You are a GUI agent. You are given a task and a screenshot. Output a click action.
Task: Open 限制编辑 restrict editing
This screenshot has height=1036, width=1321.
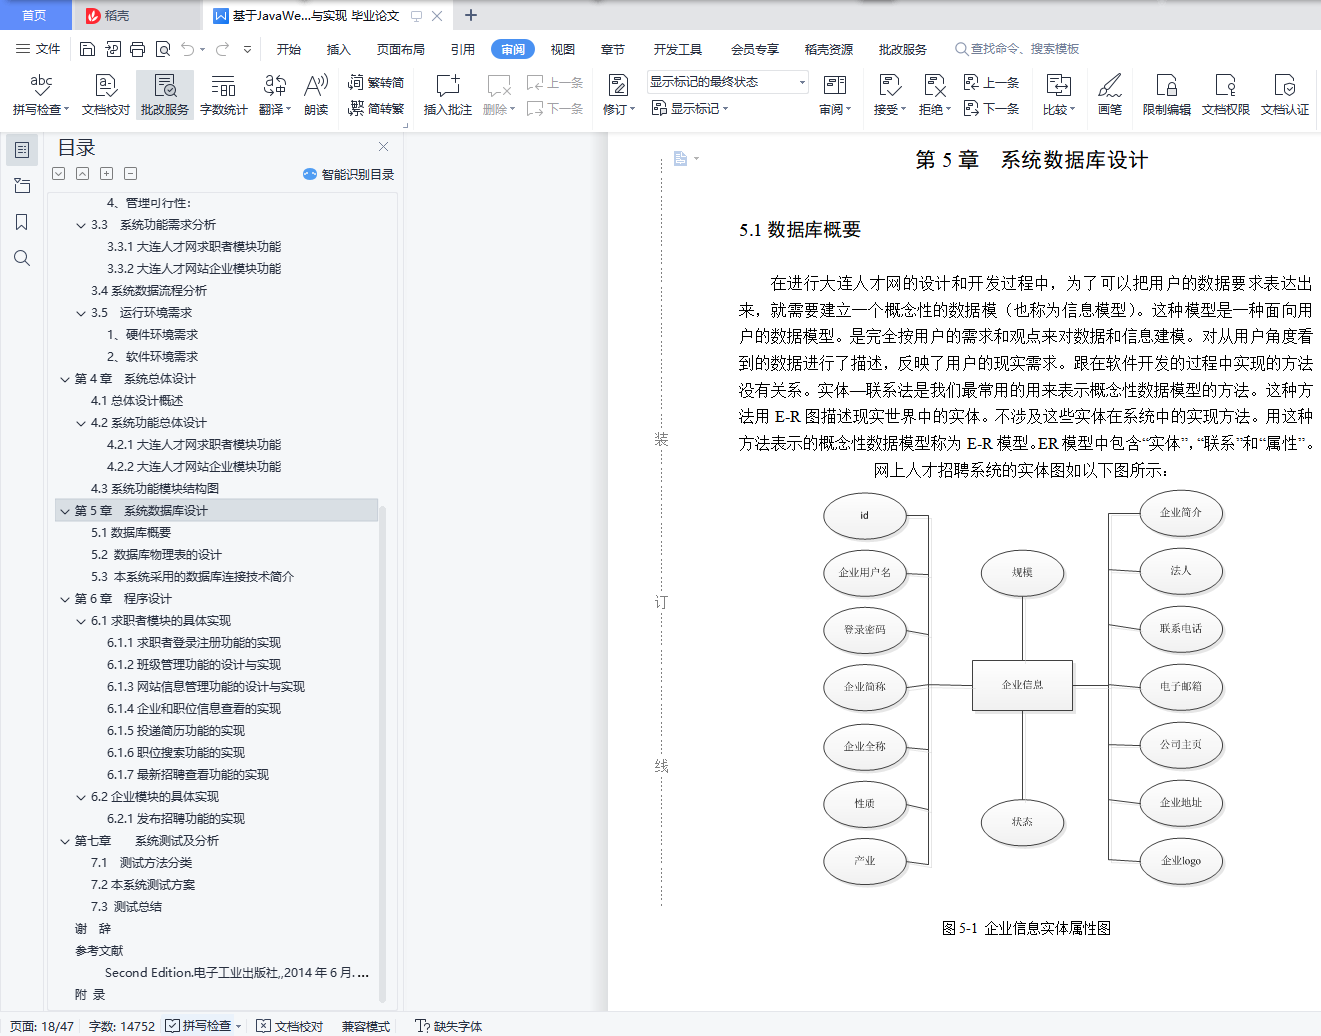click(x=1167, y=95)
